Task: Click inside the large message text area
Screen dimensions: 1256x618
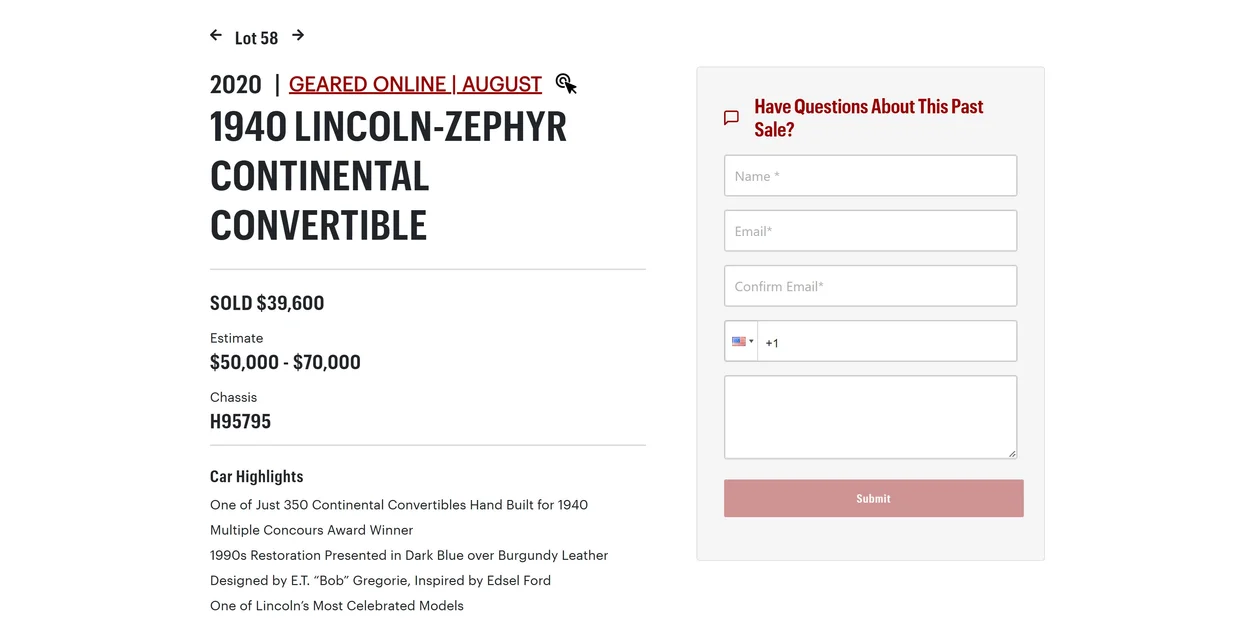Action: pos(870,417)
